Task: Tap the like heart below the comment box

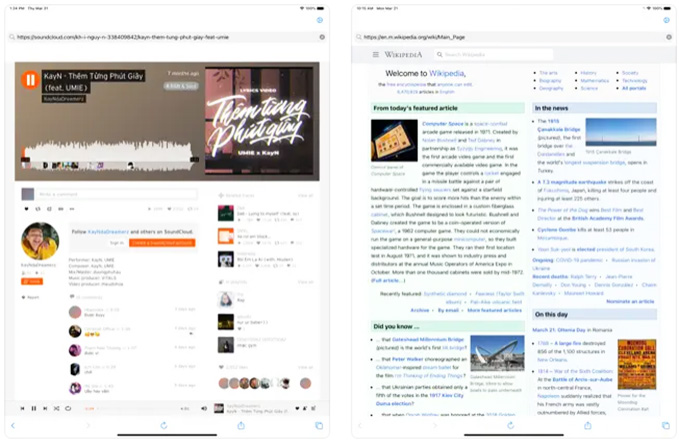Action: point(26,209)
